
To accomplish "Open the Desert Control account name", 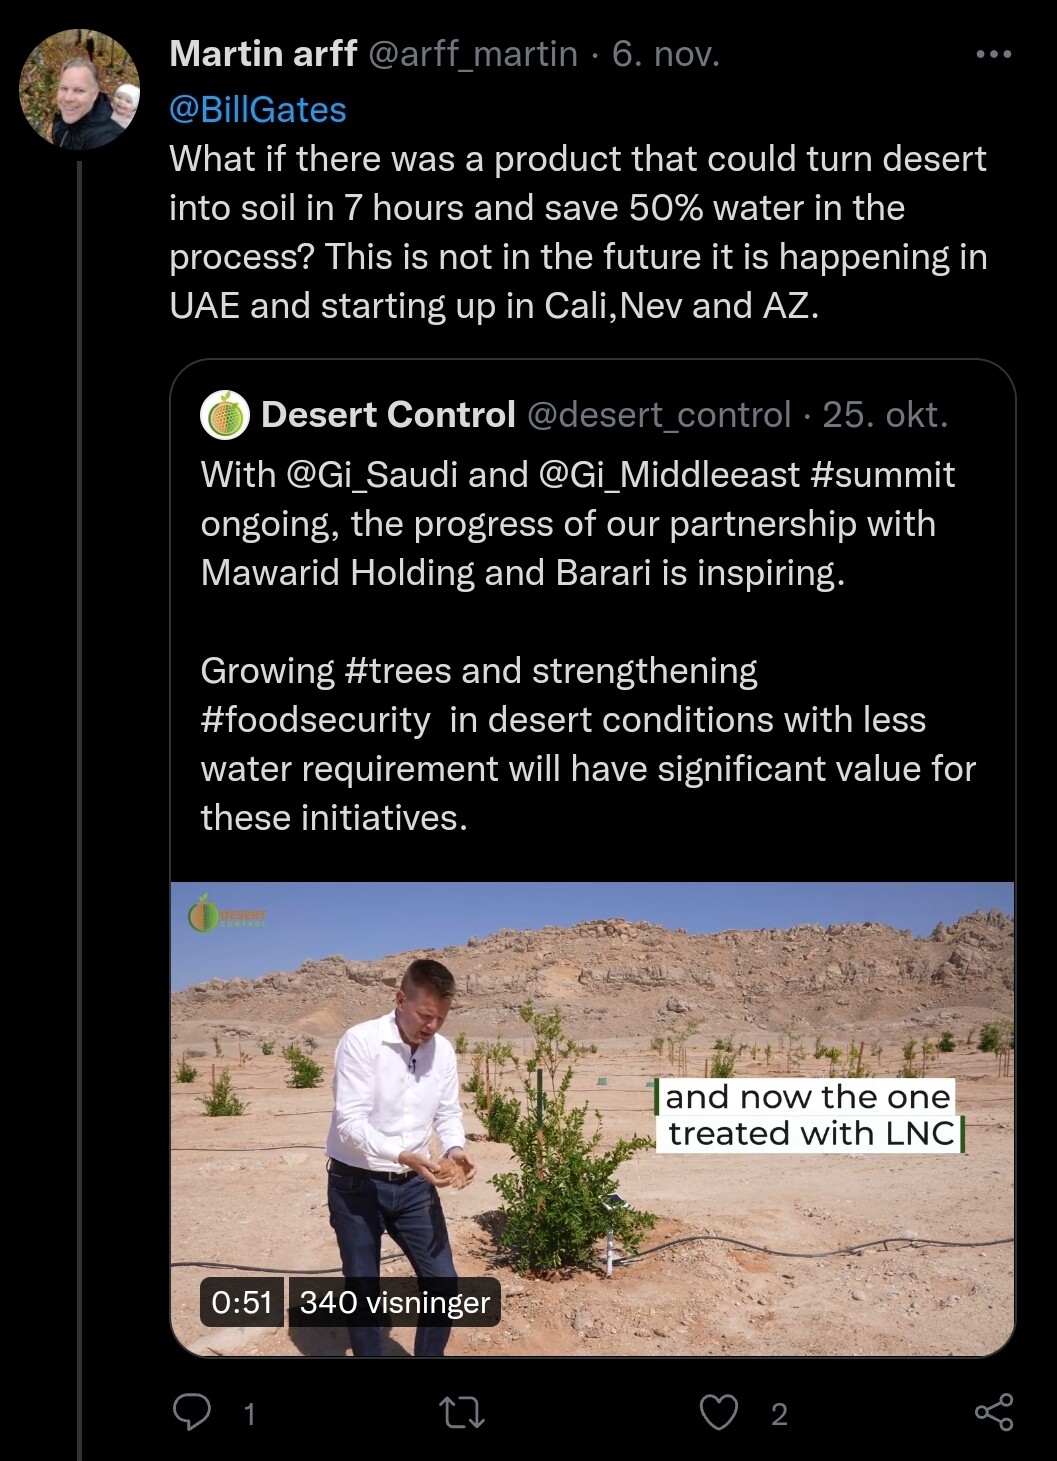I will point(388,415).
